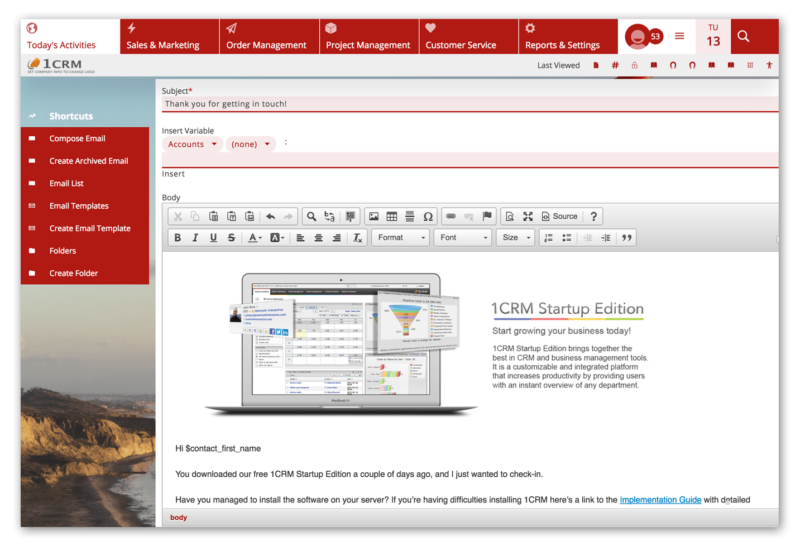800x546 pixels.
Task: Open Email Templates in Shortcuts
Action: (x=79, y=206)
